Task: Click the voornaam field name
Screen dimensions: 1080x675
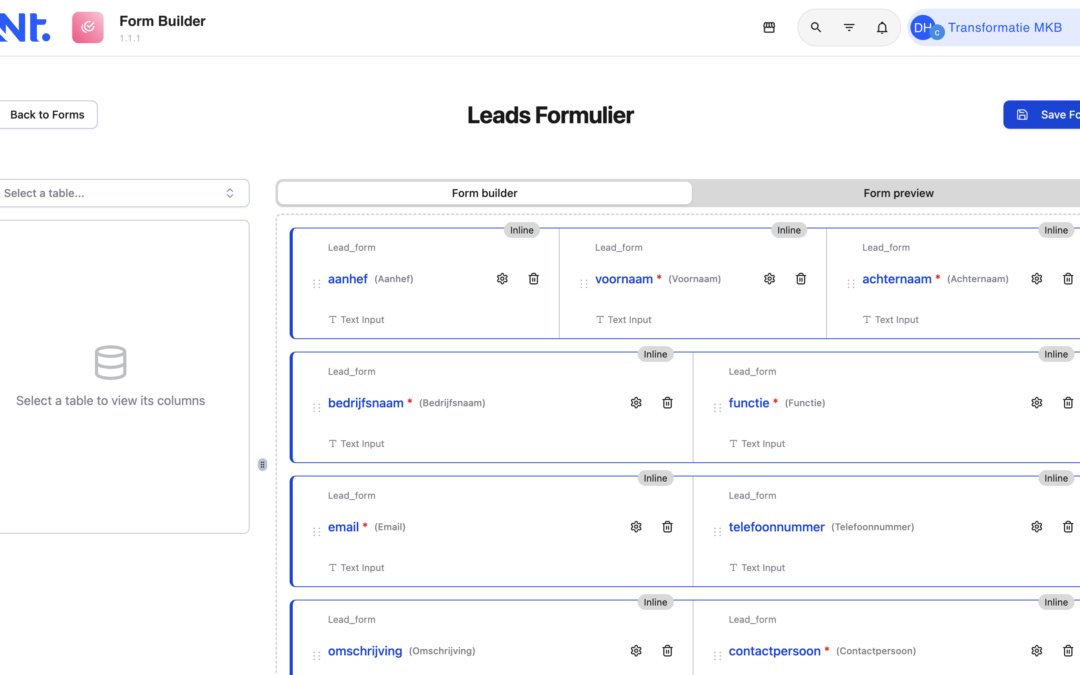Action: click(624, 279)
